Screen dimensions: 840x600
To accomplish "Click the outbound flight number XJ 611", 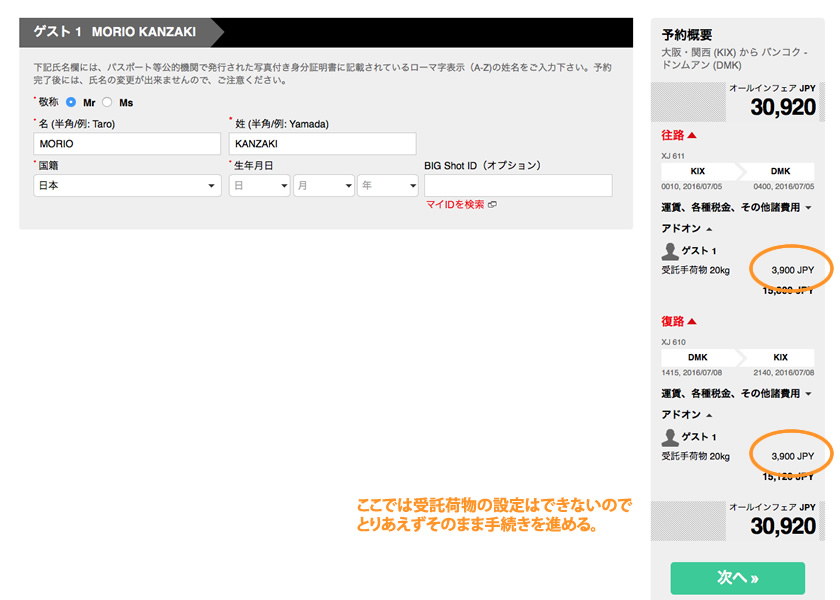I will tap(673, 156).
